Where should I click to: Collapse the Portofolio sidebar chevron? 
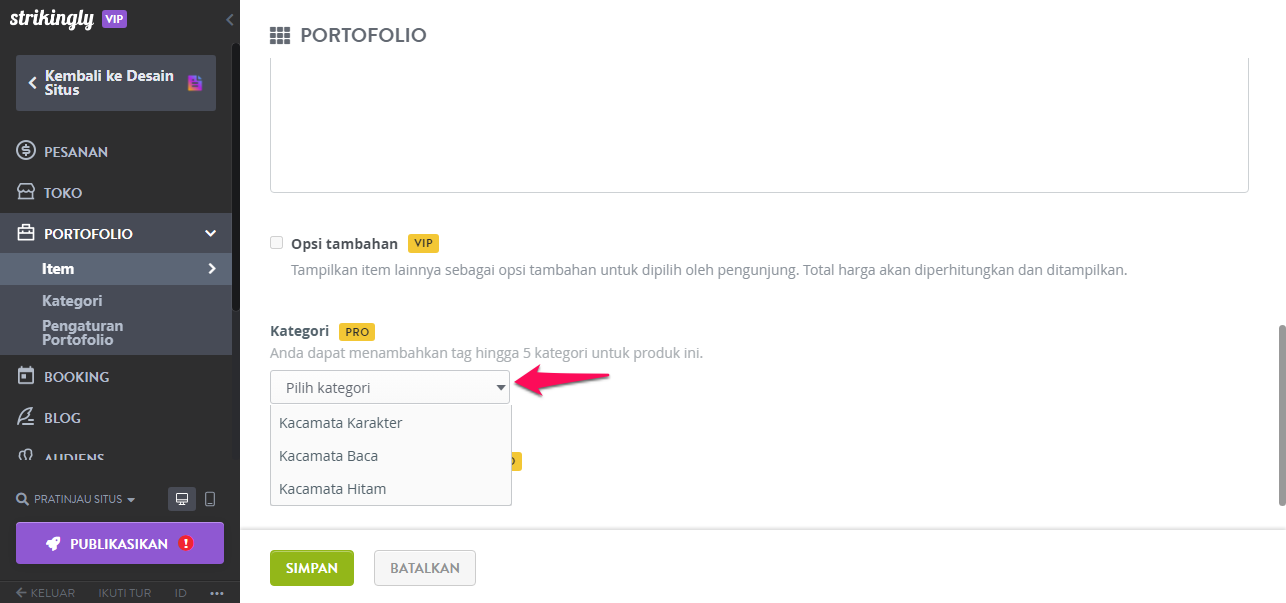tap(211, 233)
